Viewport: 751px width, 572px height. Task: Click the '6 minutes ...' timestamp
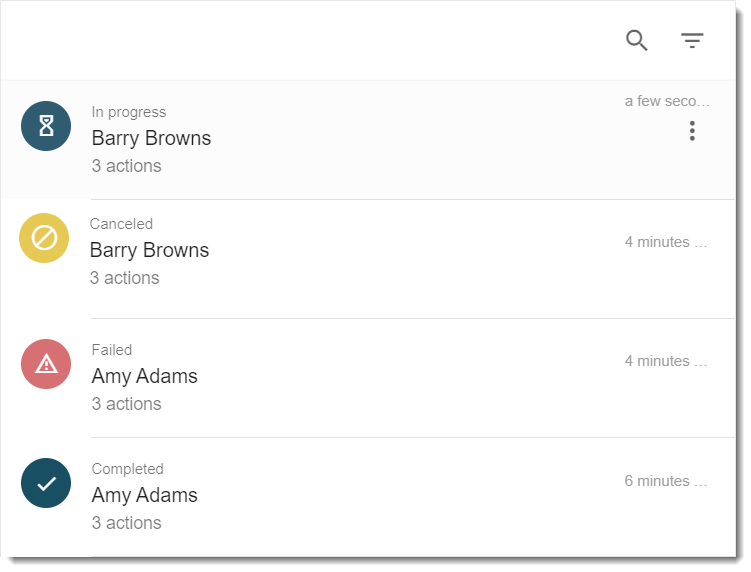666,480
